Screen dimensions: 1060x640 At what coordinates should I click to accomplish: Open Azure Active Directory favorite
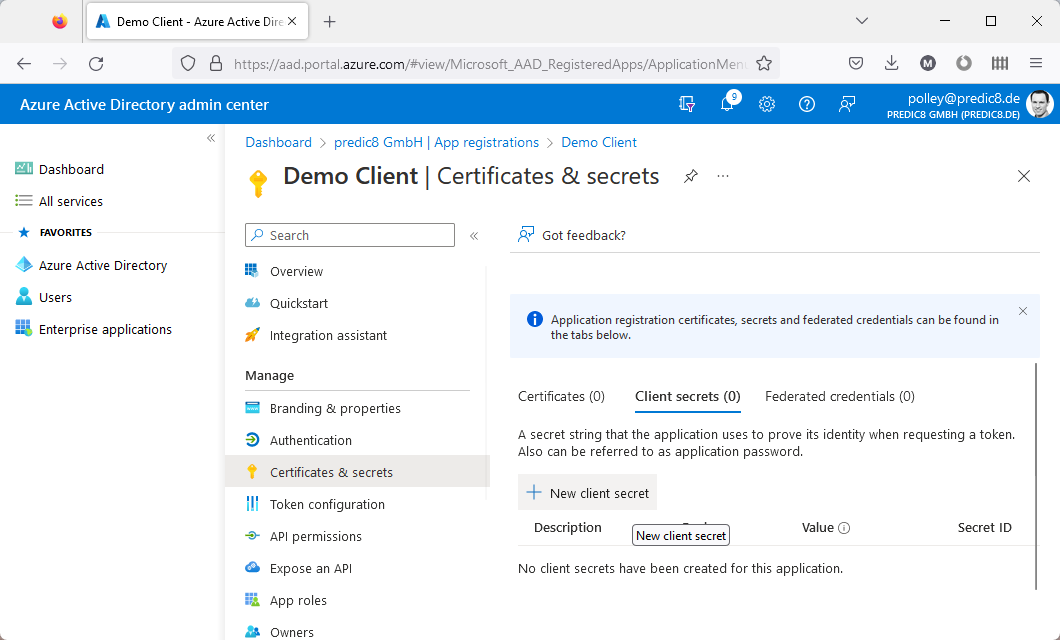tap(102, 265)
